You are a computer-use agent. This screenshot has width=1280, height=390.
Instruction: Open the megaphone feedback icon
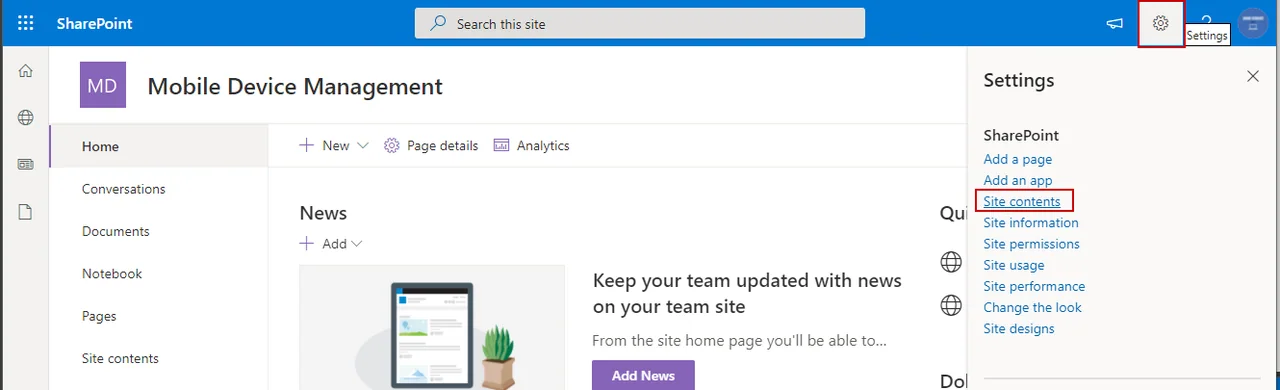coord(1115,23)
